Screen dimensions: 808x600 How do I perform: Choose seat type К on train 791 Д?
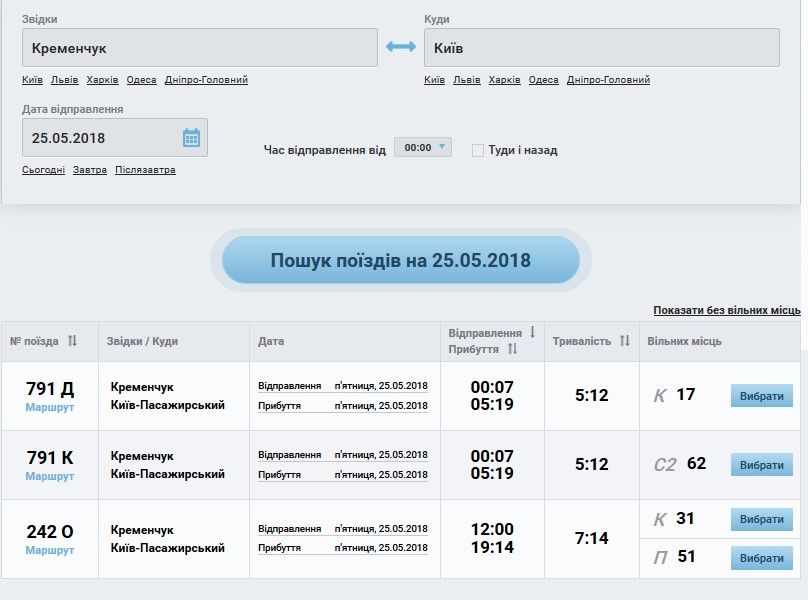(x=761, y=396)
